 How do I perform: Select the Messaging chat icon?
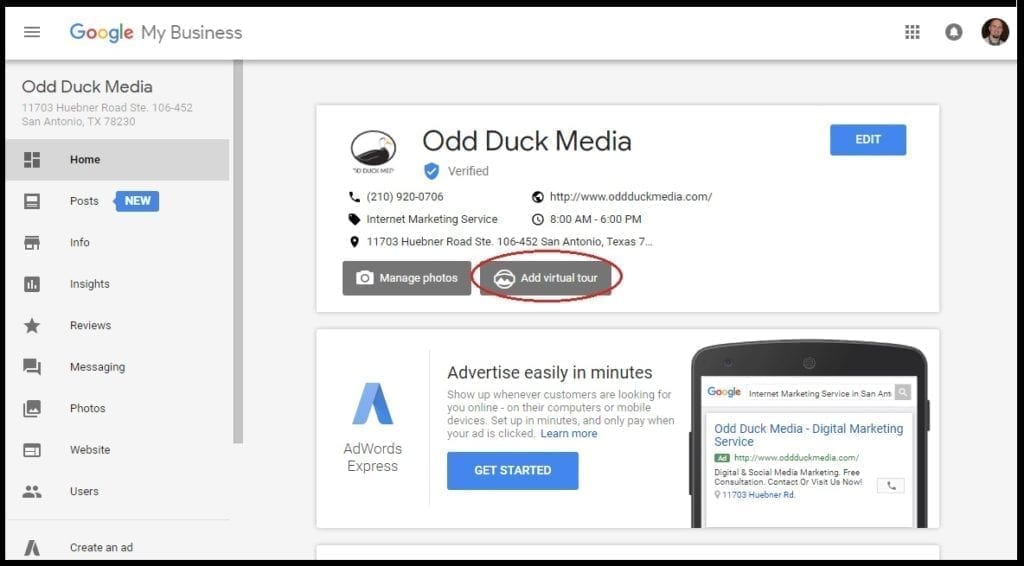(31, 367)
